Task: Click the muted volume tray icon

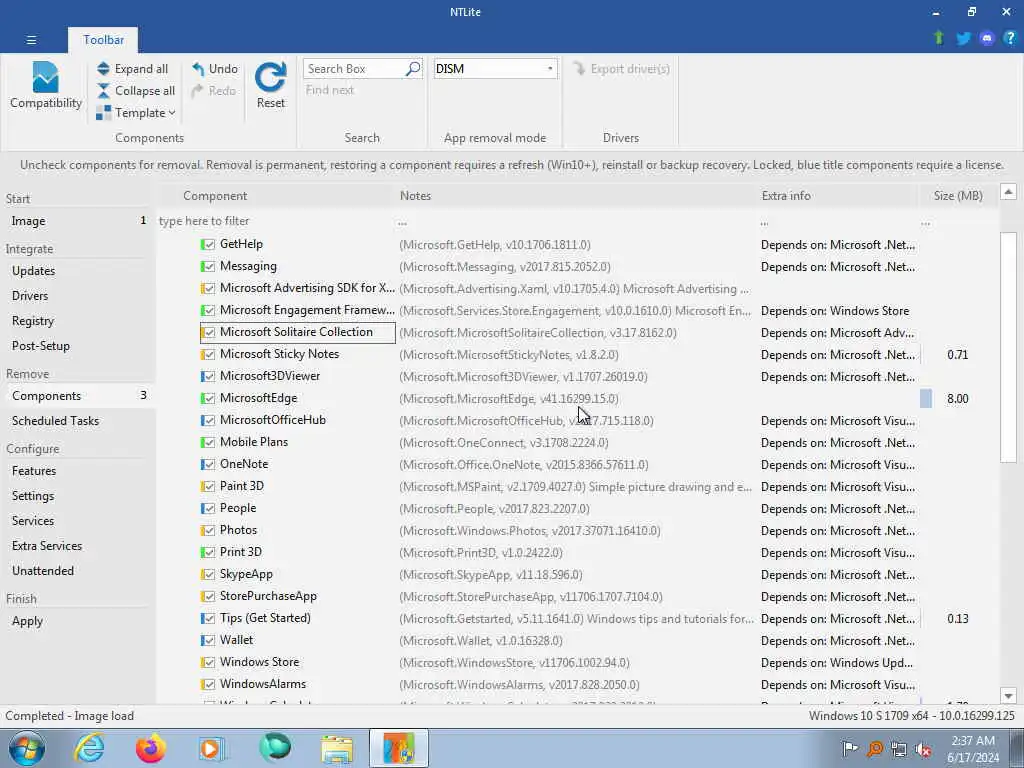Action: pyautogui.click(x=923, y=750)
